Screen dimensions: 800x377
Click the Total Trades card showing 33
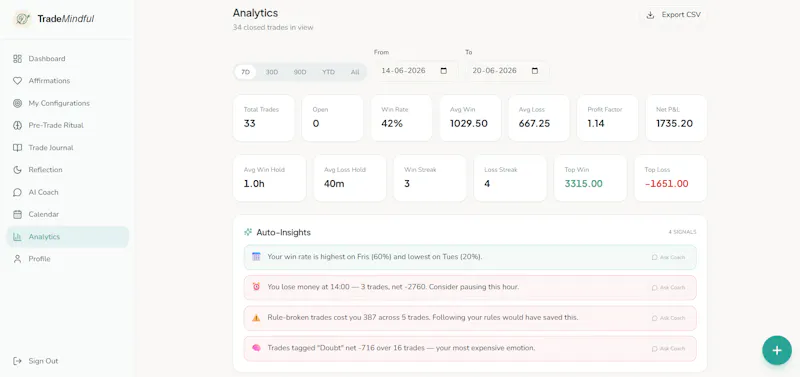(264, 118)
